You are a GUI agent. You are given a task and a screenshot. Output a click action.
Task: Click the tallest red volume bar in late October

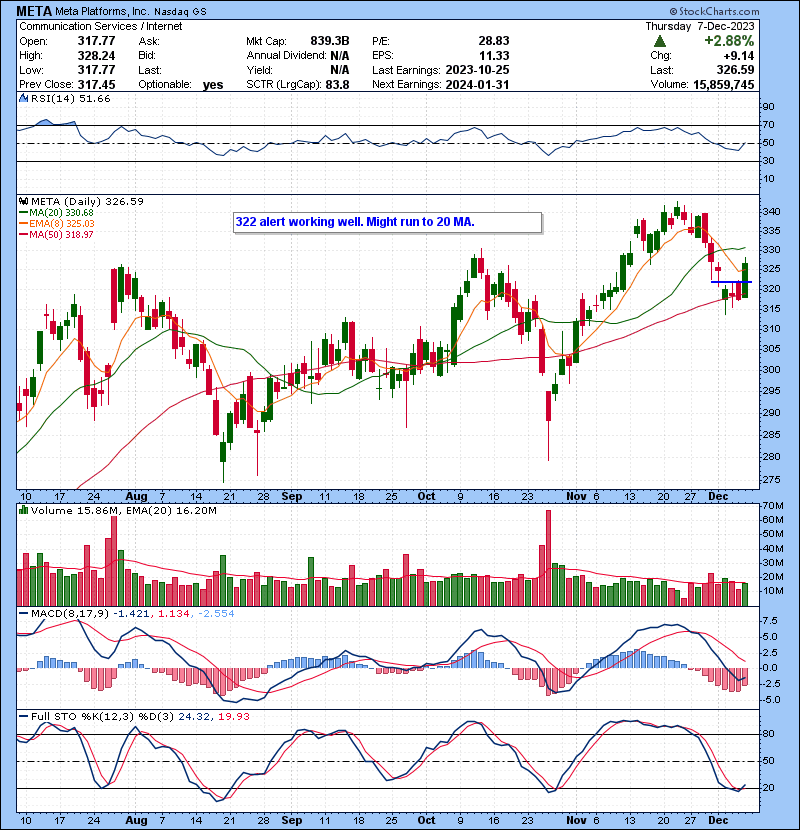click(x=547, y=556)
